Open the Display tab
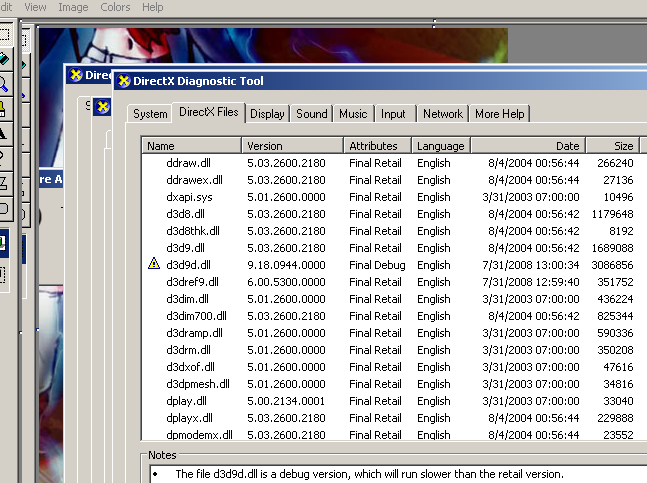The height and width of the screenshot is (483, 647). (x=267, y=114)
